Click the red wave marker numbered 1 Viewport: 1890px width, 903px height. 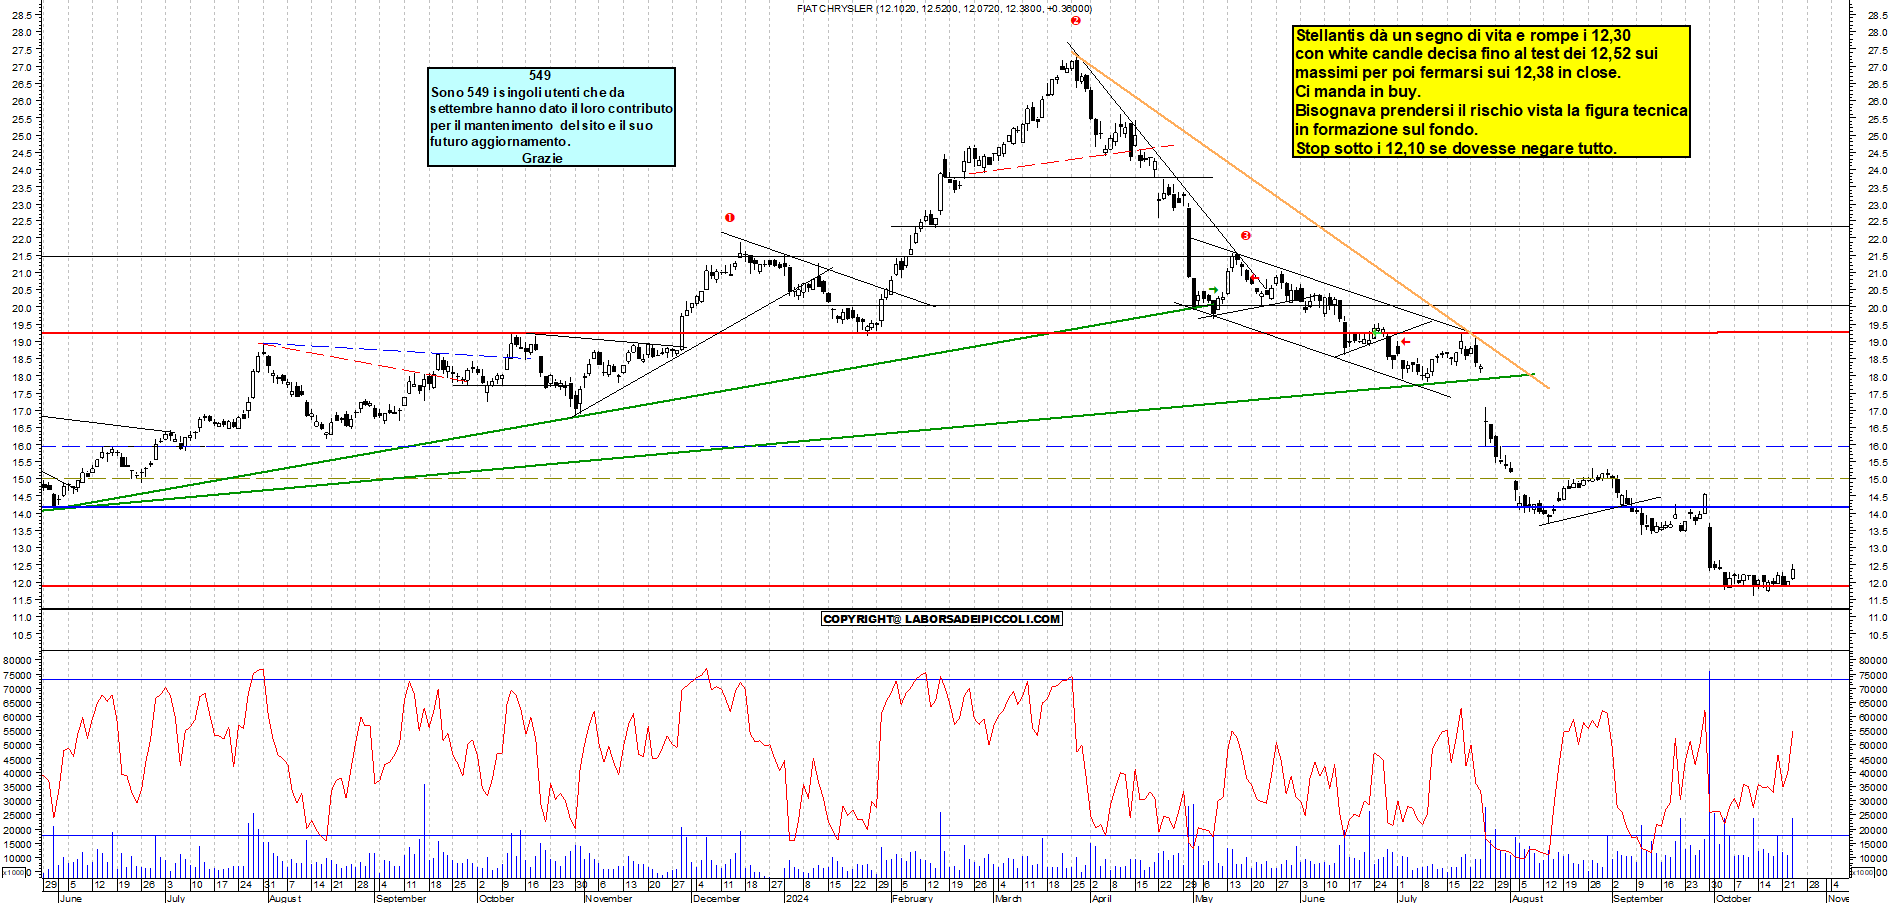[730, 217]
